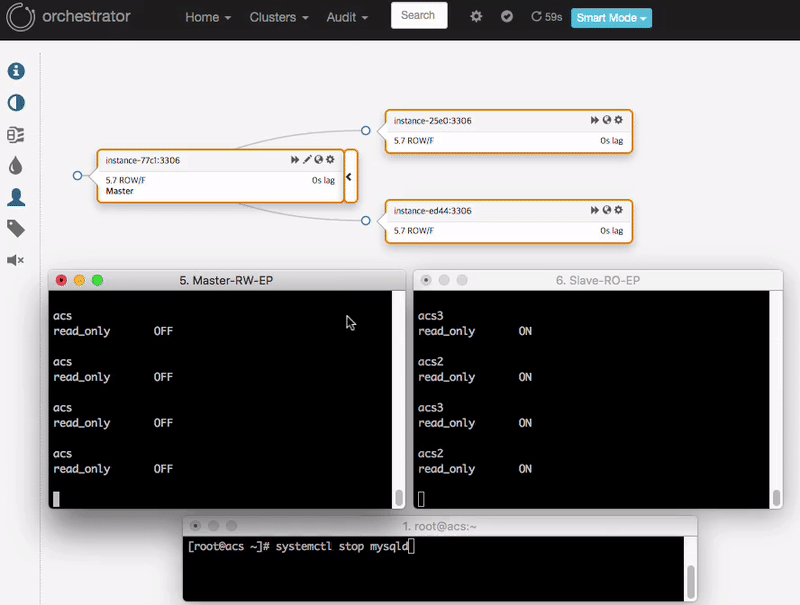Screen dimensions: 800x605
Task: Click the pencil edit icon on instance-77c1 node
Action: [306, 159]
